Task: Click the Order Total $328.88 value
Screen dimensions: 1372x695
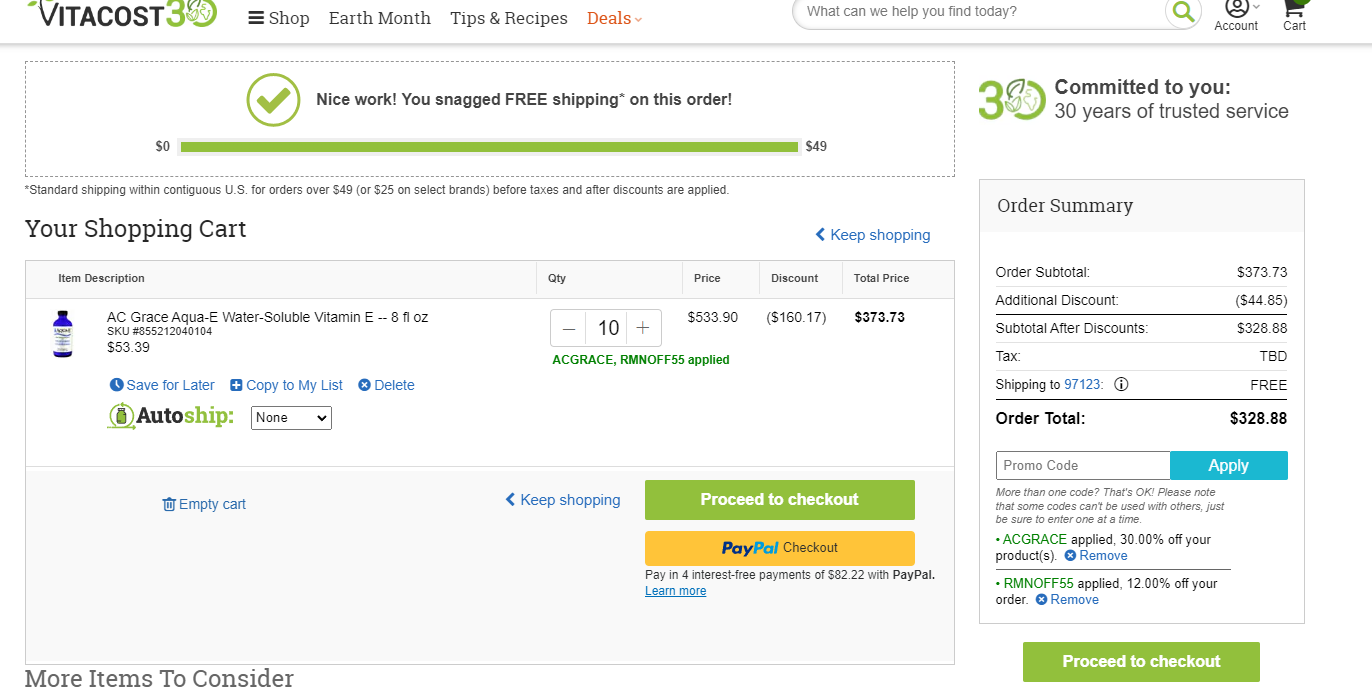Action: point(1258,419)
